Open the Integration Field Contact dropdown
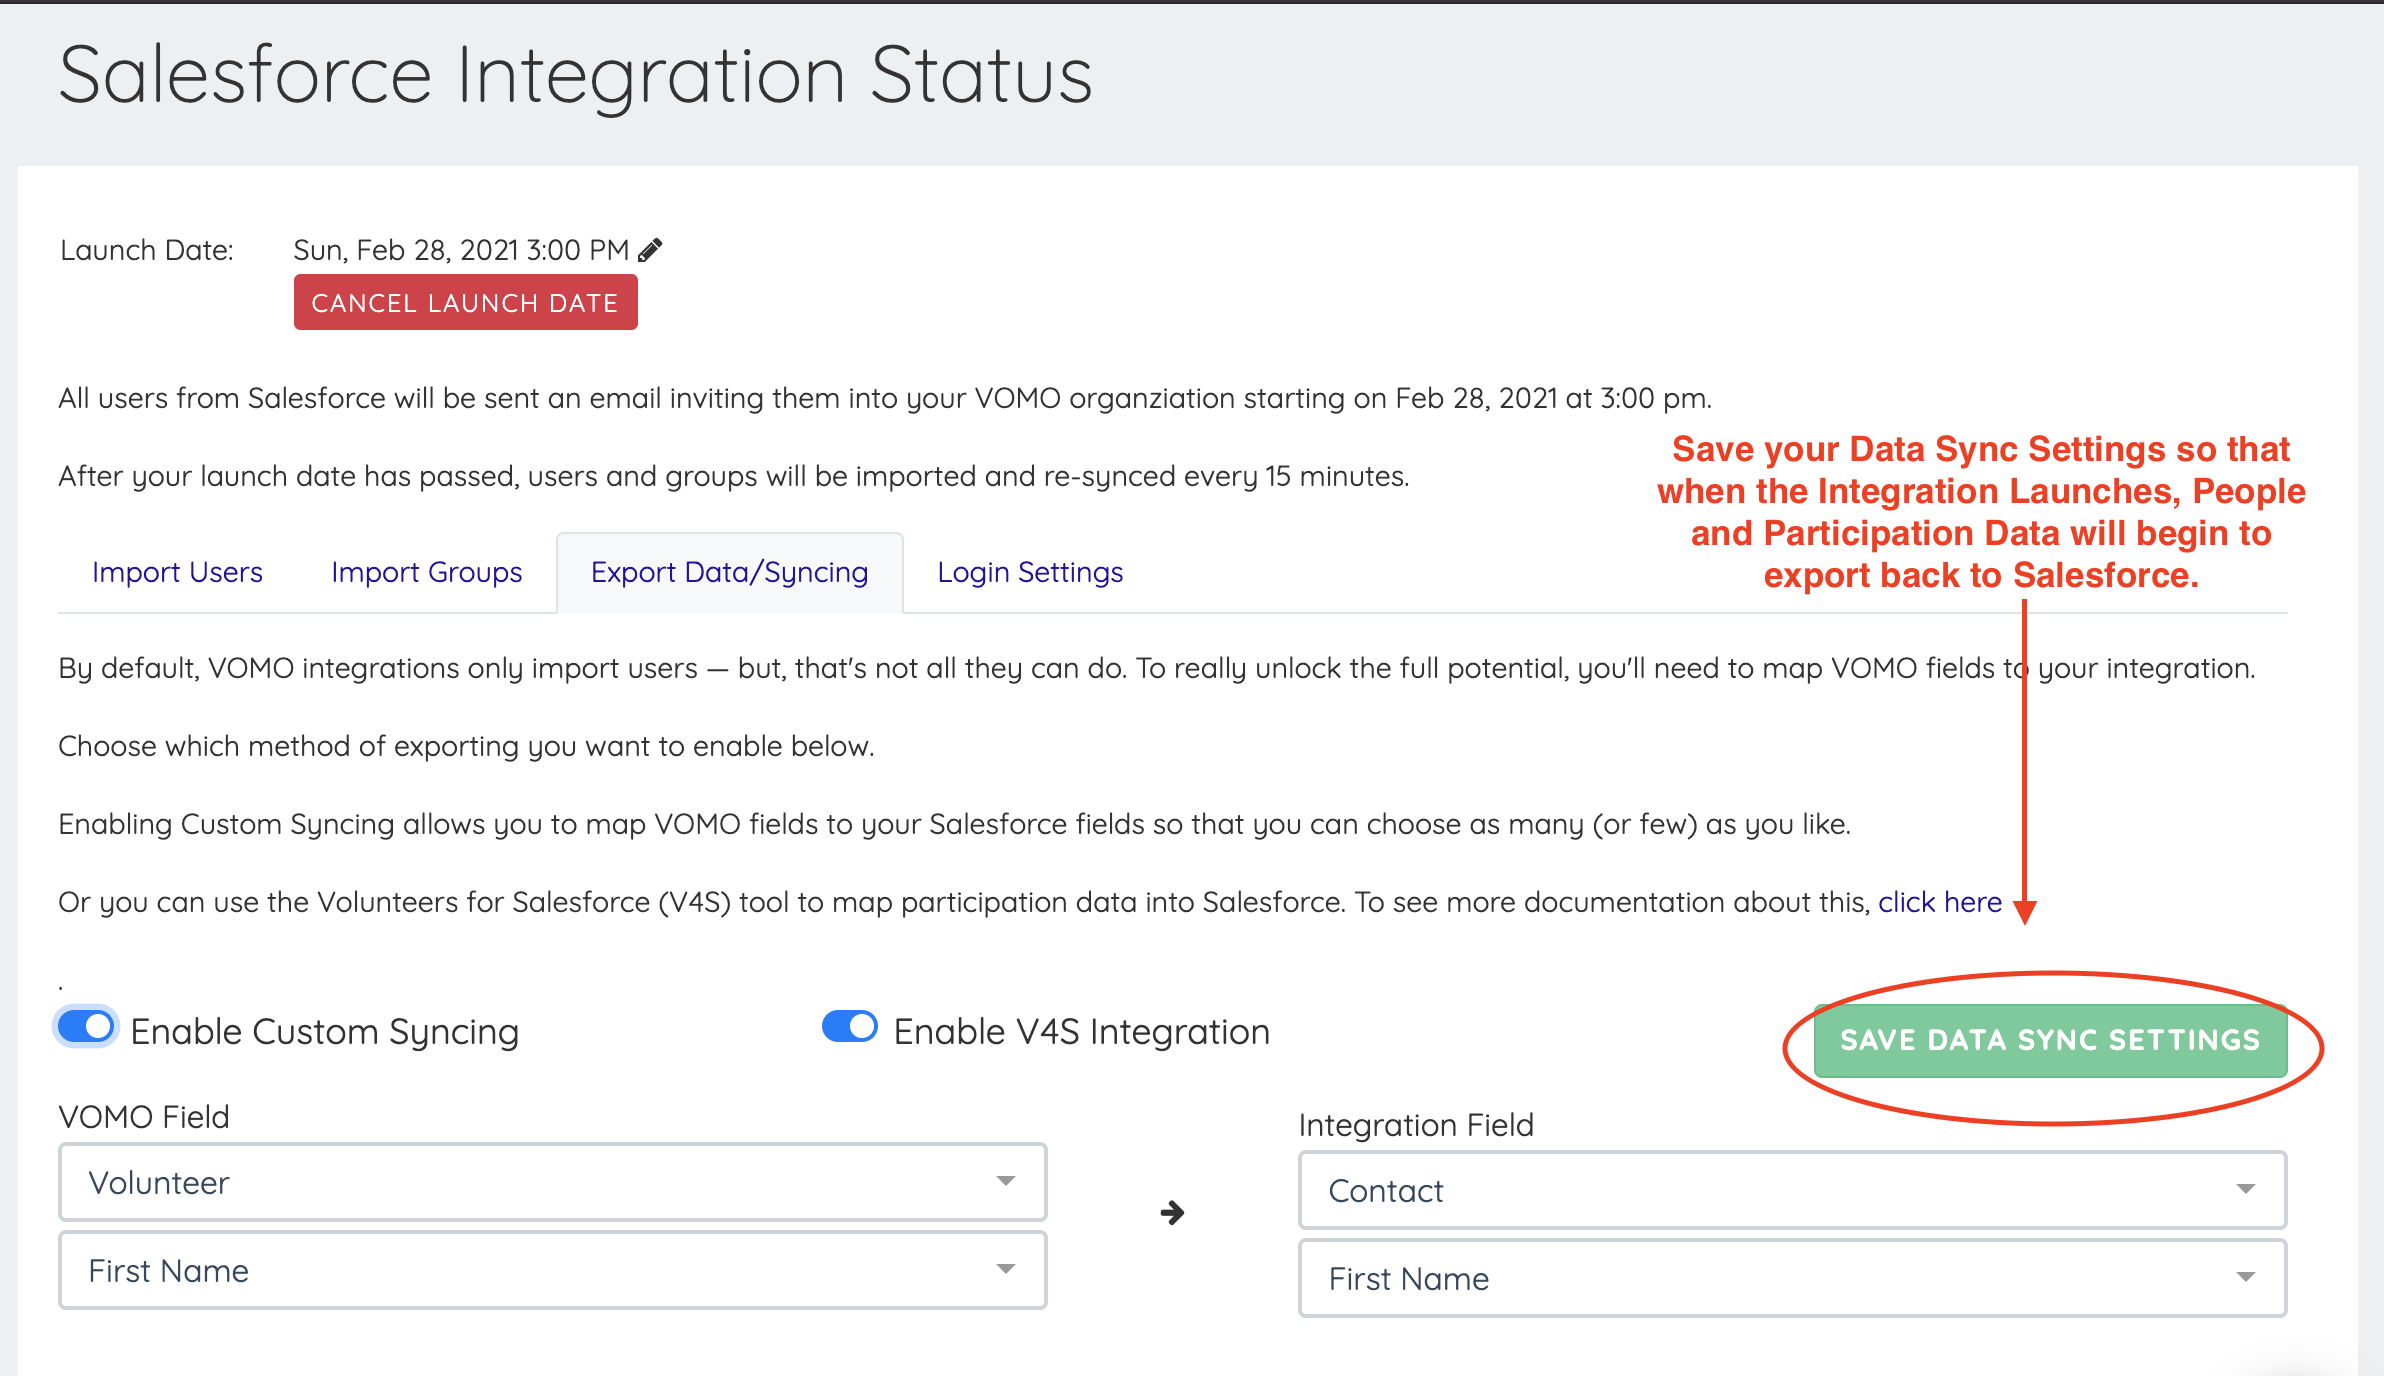This screenshot has height=1376, width=2384. [x=1792, y=1190]
